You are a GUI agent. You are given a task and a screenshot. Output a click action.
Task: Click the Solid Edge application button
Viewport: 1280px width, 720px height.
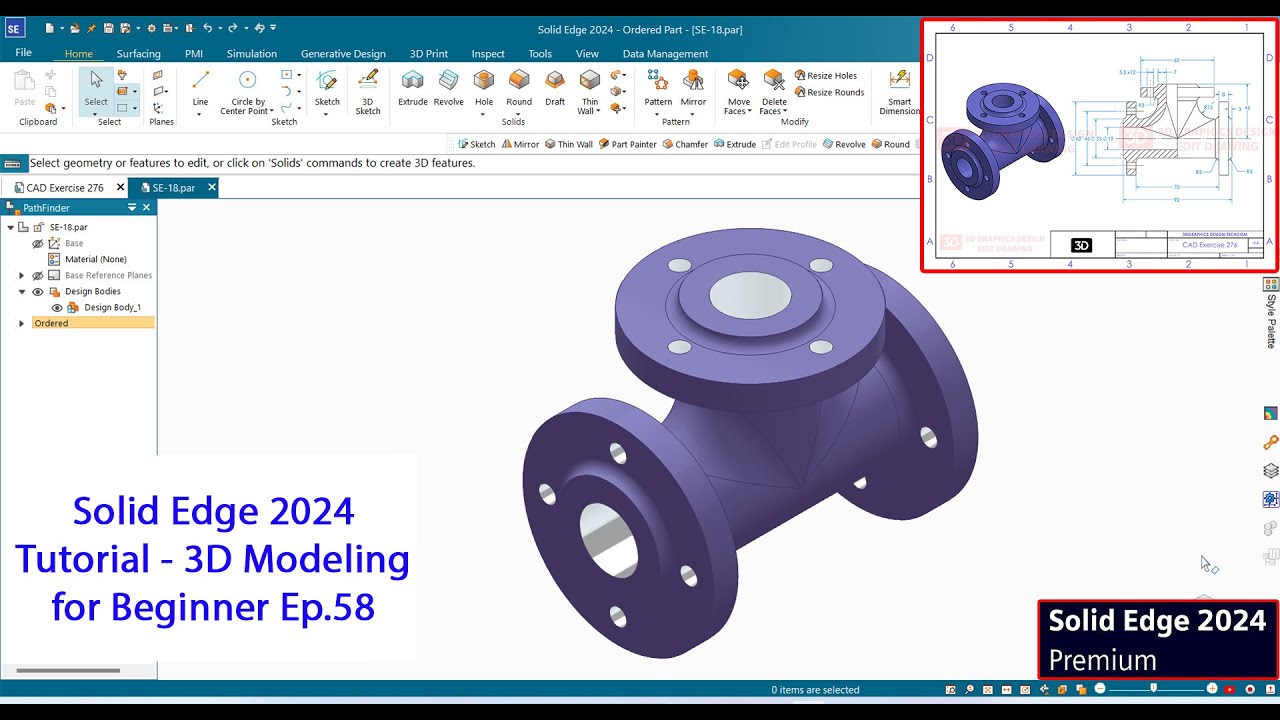(14, 29)
